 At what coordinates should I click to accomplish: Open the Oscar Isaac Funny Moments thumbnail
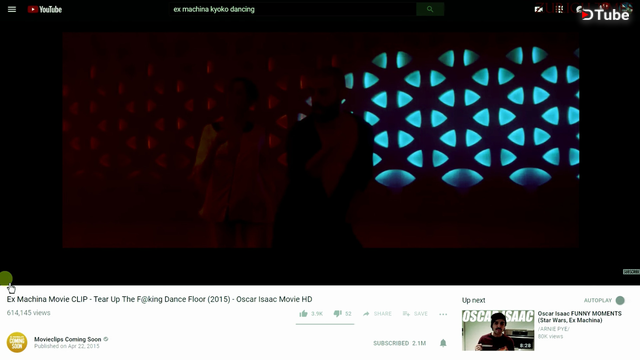[x=498, y=330]
